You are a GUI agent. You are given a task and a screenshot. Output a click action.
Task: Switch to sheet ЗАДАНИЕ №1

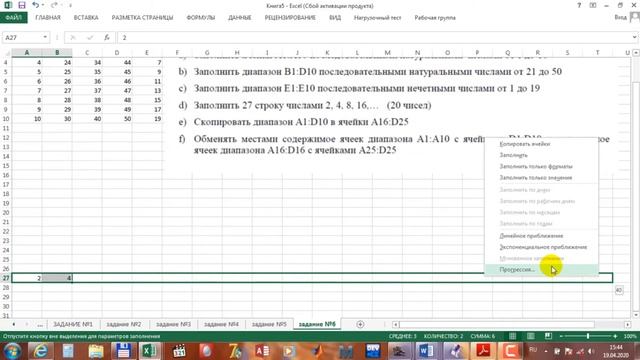[73, 324]
